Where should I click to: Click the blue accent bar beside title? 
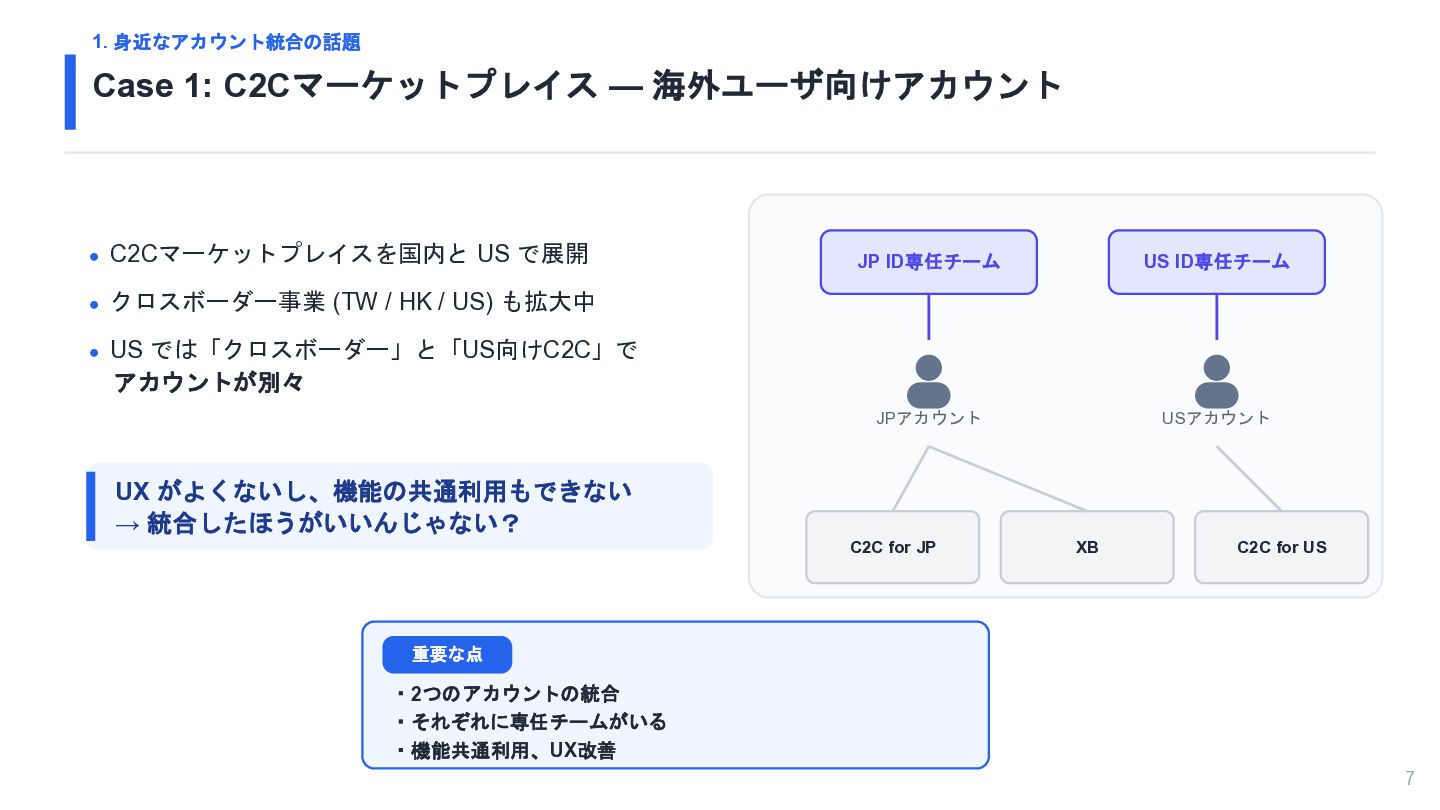point(70,92)
